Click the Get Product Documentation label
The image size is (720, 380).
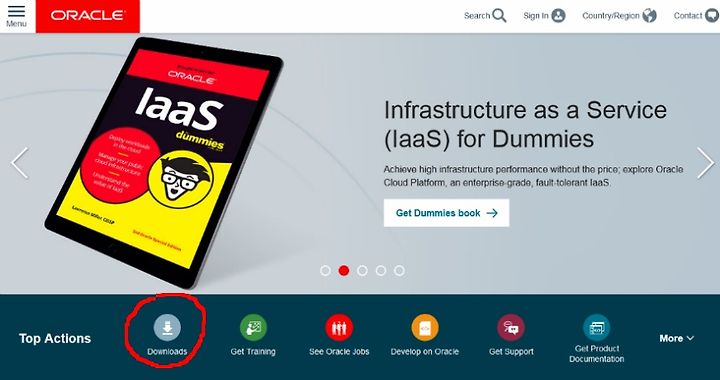[x=596, y=354]
